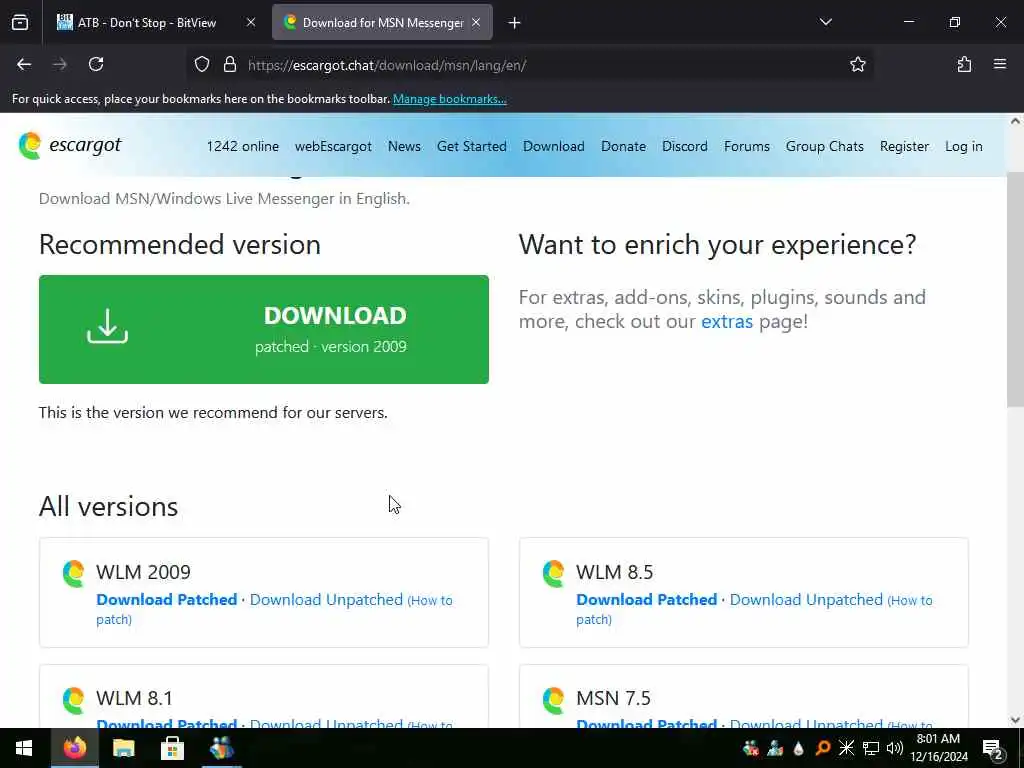Viewport: 1024px width, 768px height.
Task: Click the WLM 2009 escargot icon
Action: pos(74,573)
